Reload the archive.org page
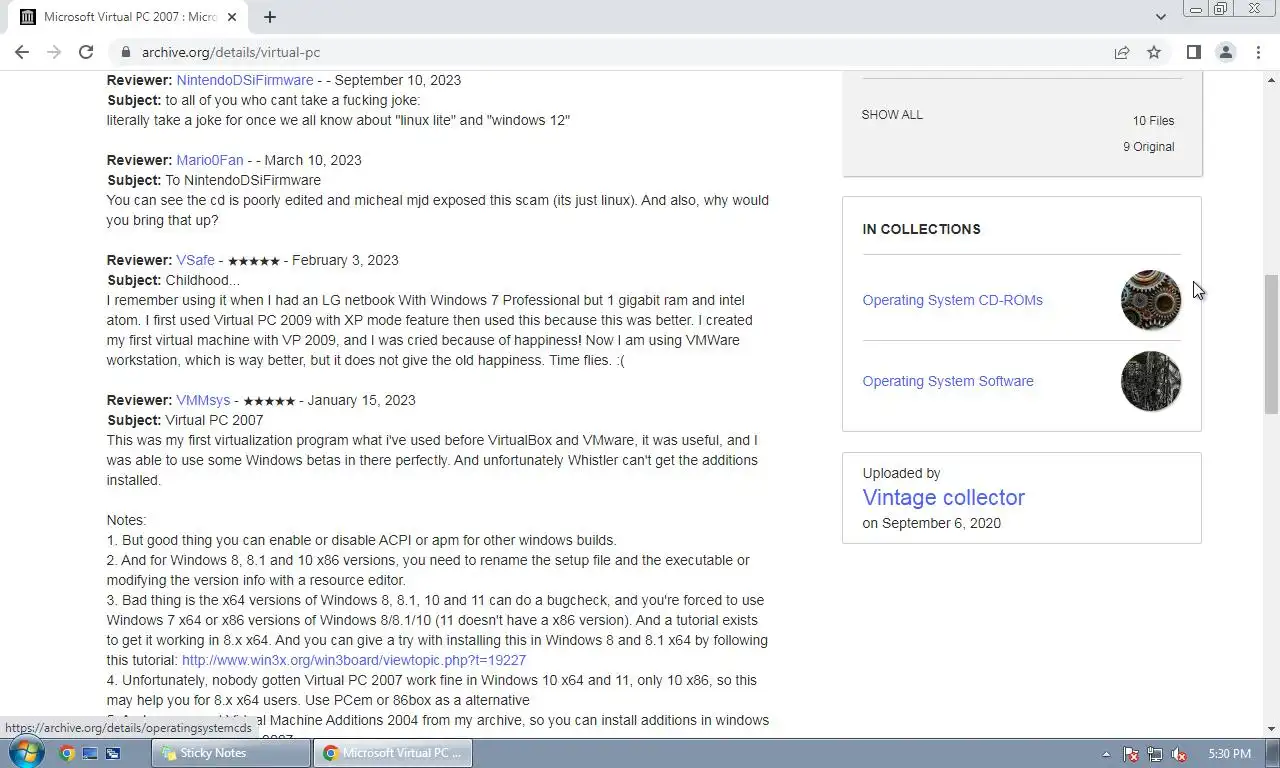The image size is (1280, 768). (x=86, y=52)
